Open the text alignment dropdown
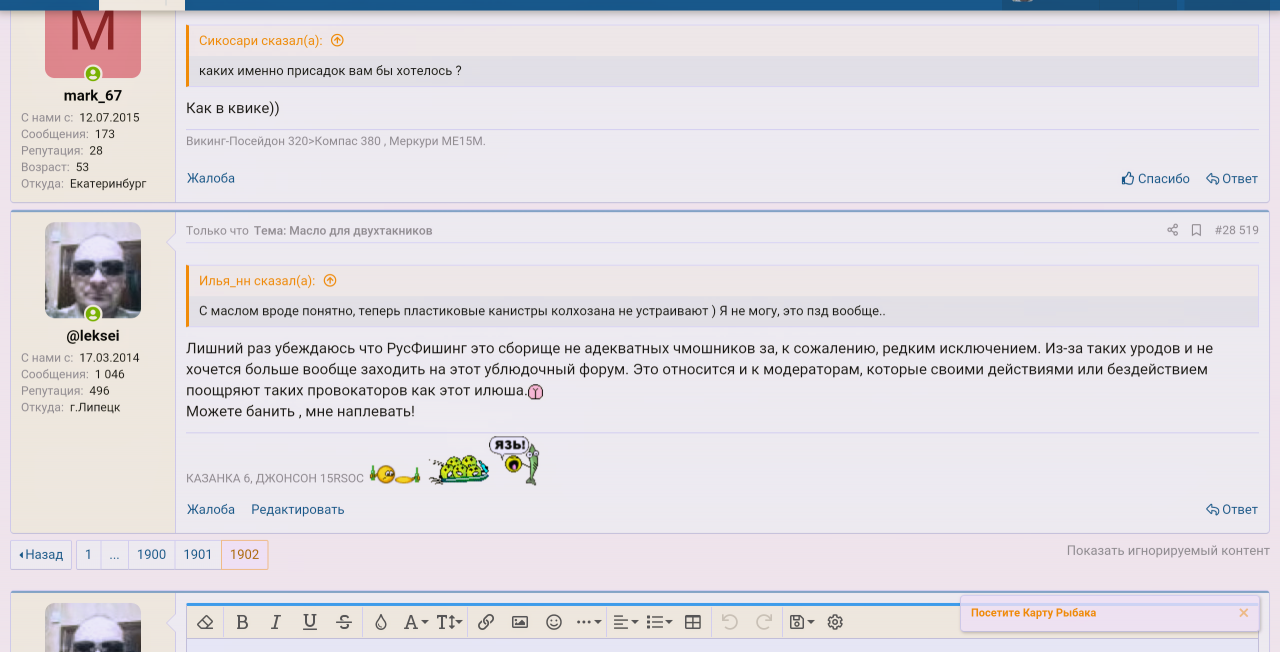The image size is (1280, 652). 625,622
